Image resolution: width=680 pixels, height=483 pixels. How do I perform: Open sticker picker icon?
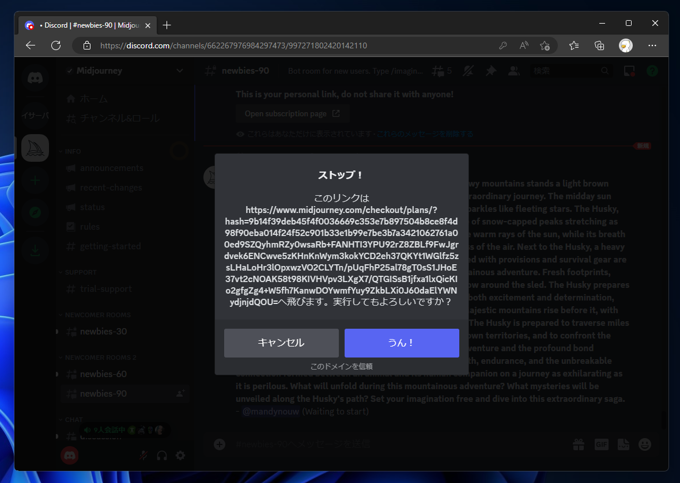click(x=623, y=444)
